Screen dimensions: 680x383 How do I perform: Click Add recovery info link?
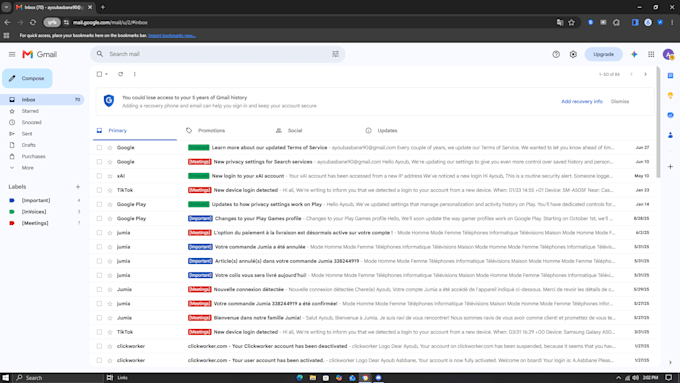point(582,101)
